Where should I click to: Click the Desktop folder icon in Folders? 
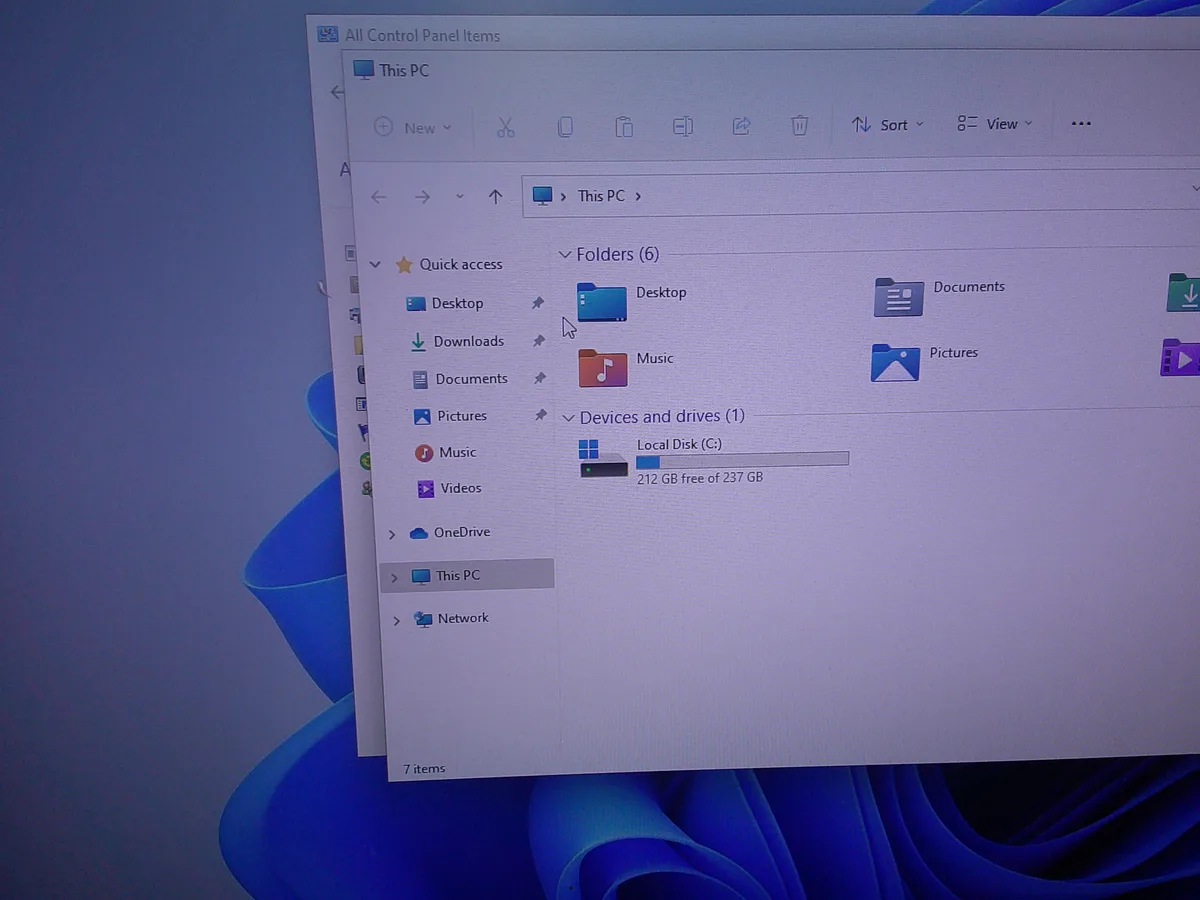click(602, 302)
